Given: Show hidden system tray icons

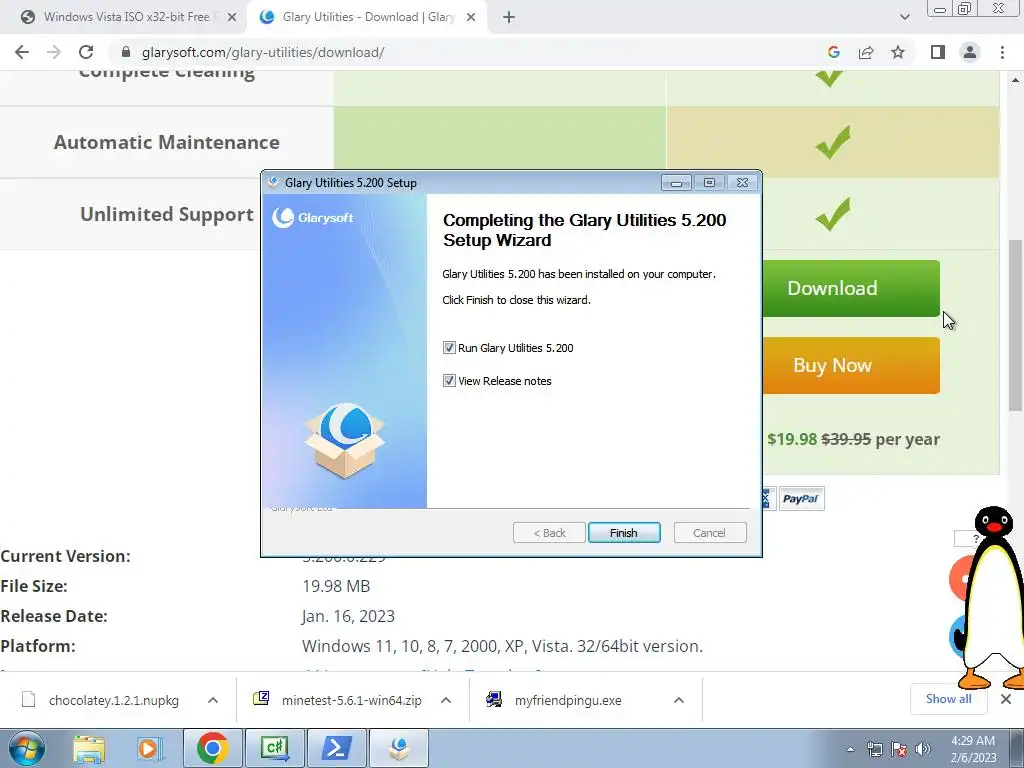Looking at the screenshot, I should click(x=850, y=749).
